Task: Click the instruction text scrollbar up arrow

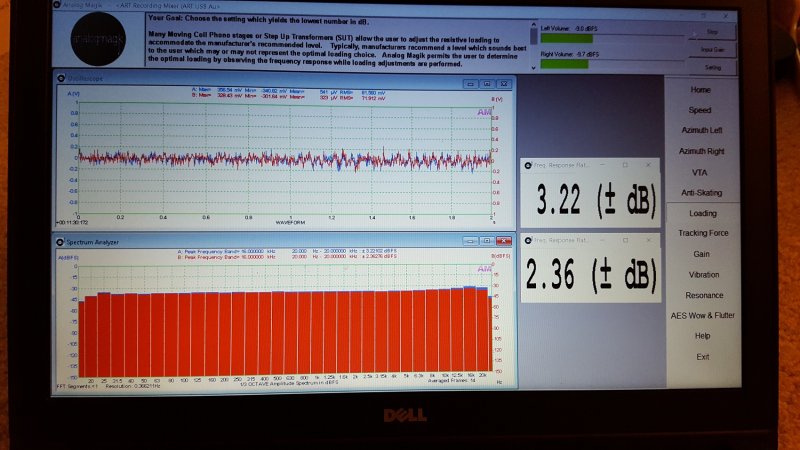Action: (534, 24)
